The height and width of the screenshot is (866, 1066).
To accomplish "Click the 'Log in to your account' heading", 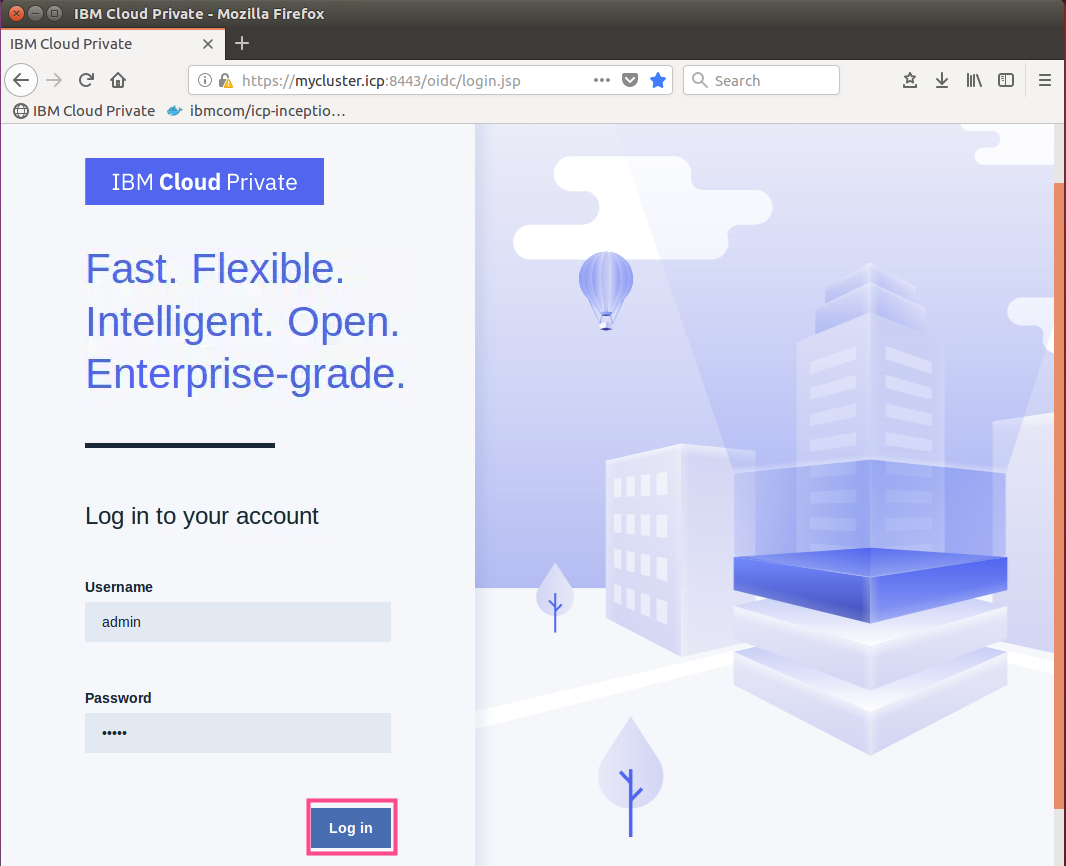I will 202,516.
